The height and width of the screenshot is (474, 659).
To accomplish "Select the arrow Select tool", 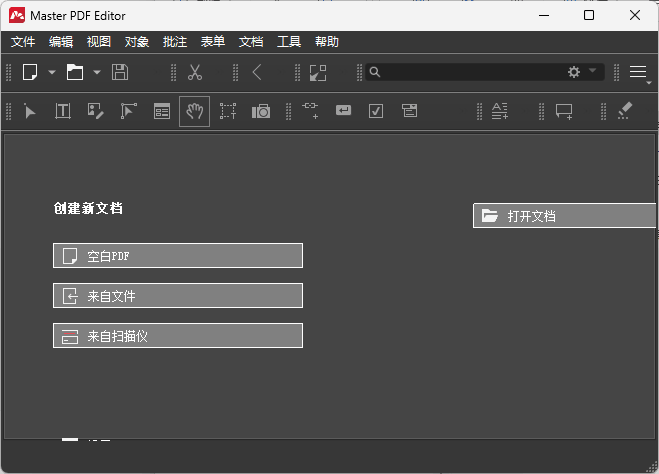I will click(30, 111).
